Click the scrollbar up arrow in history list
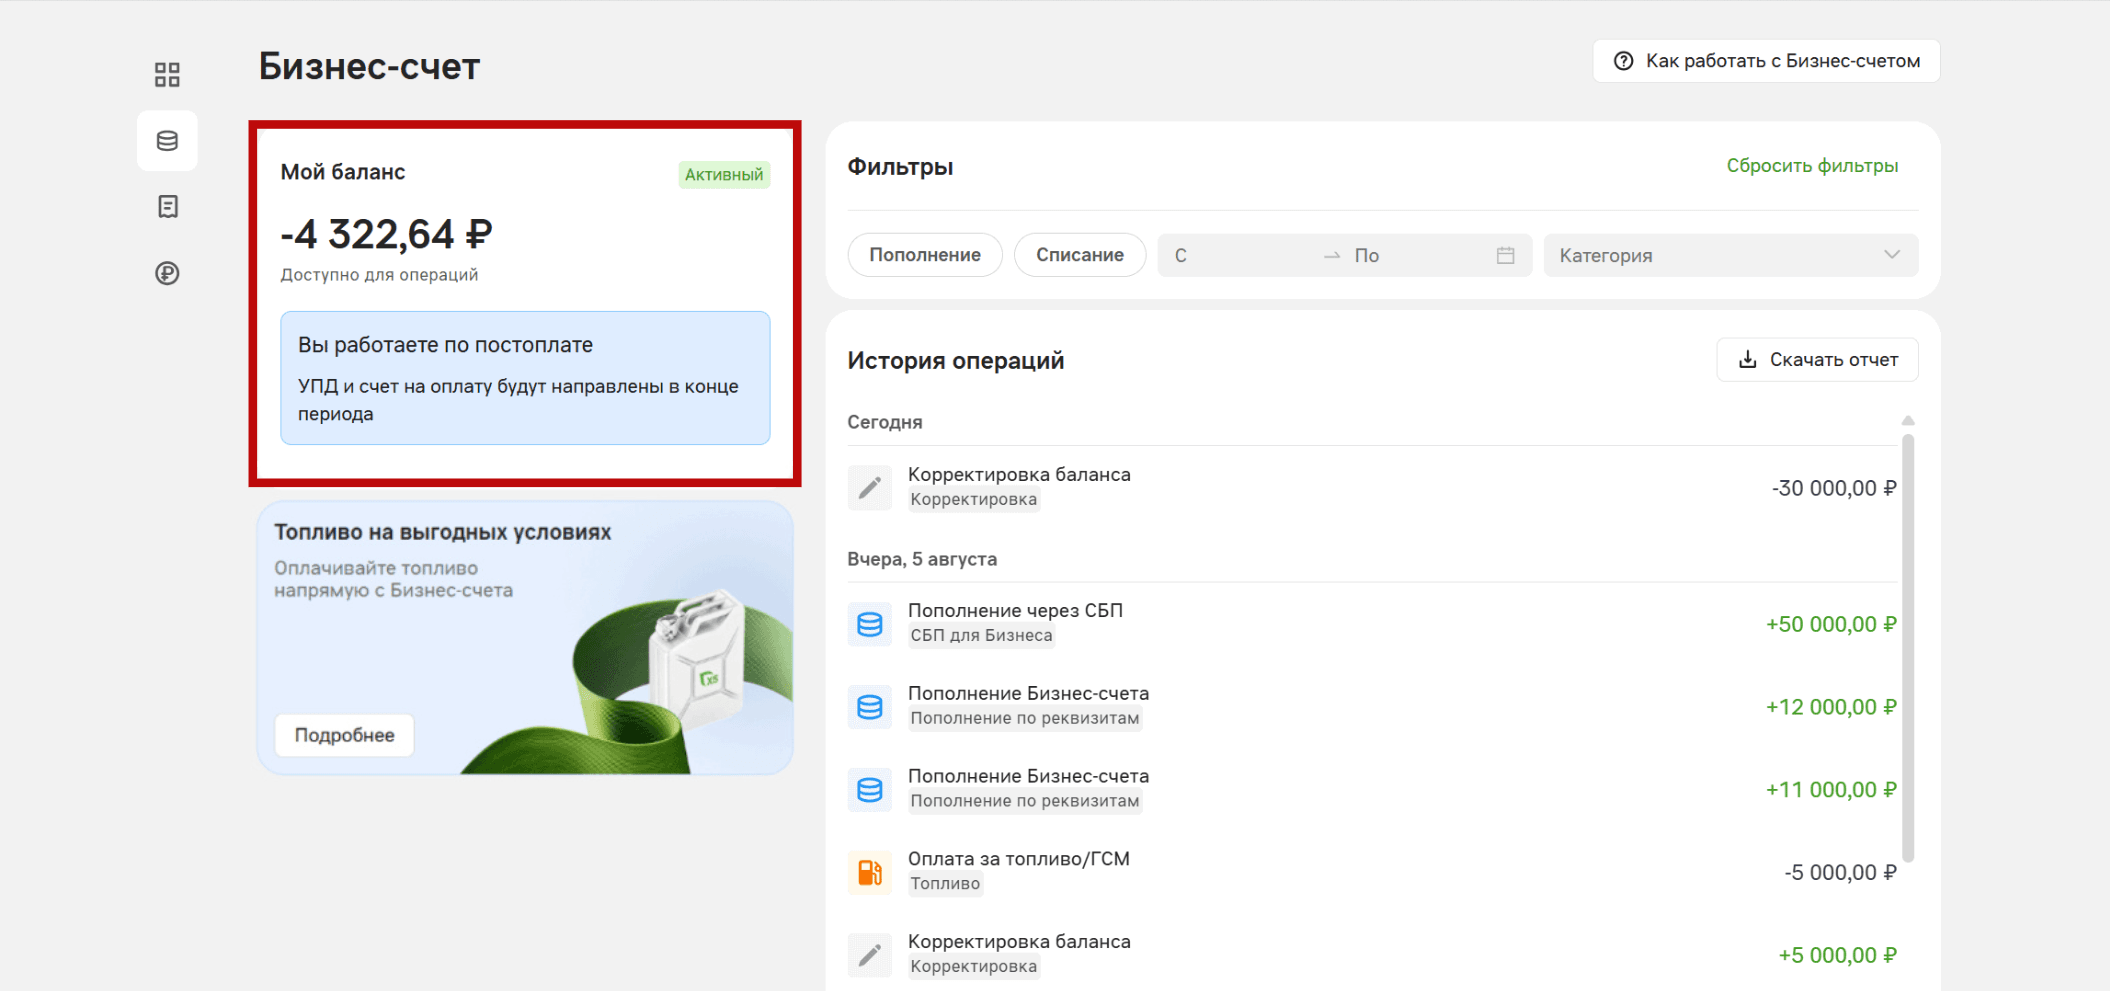The image size is (2110, 991). (1908, 421)
